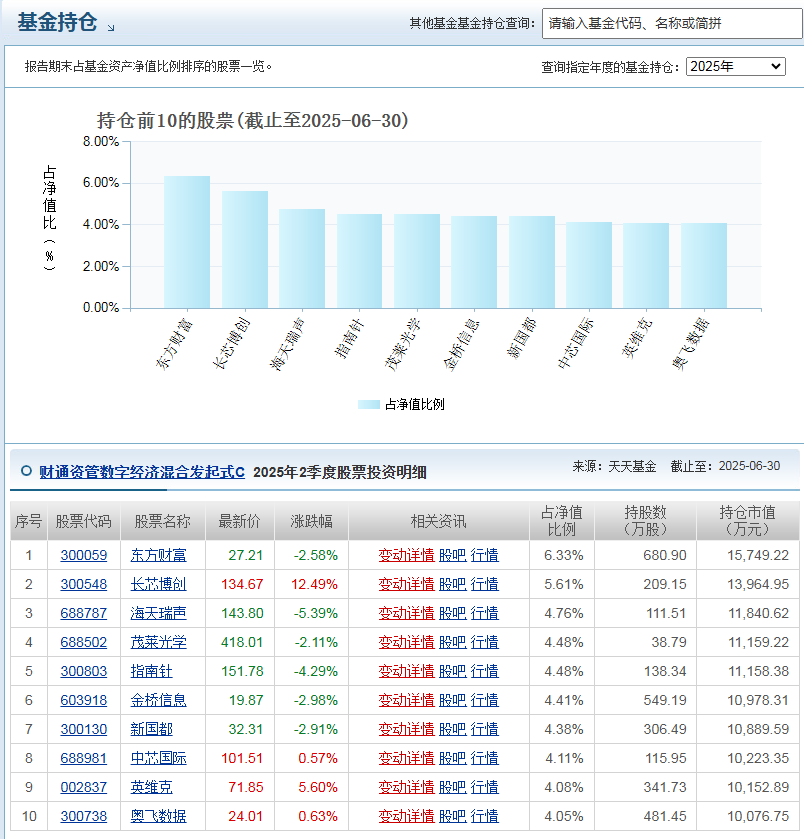Open 中芯国际 stock name link
Viewport: 804px width, 839px height.
(158, 758)
